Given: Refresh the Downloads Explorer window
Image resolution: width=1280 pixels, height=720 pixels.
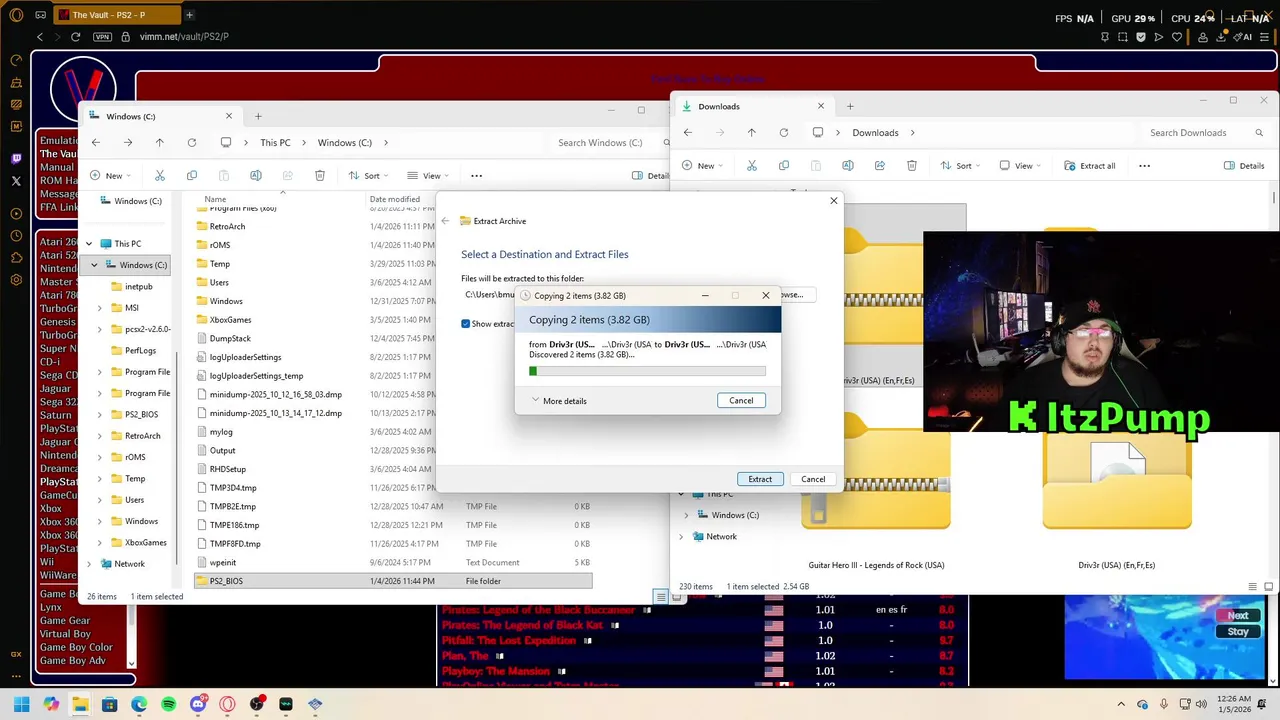Looking at the screenshot, I should pyautogui.click(x=784, y=133).
